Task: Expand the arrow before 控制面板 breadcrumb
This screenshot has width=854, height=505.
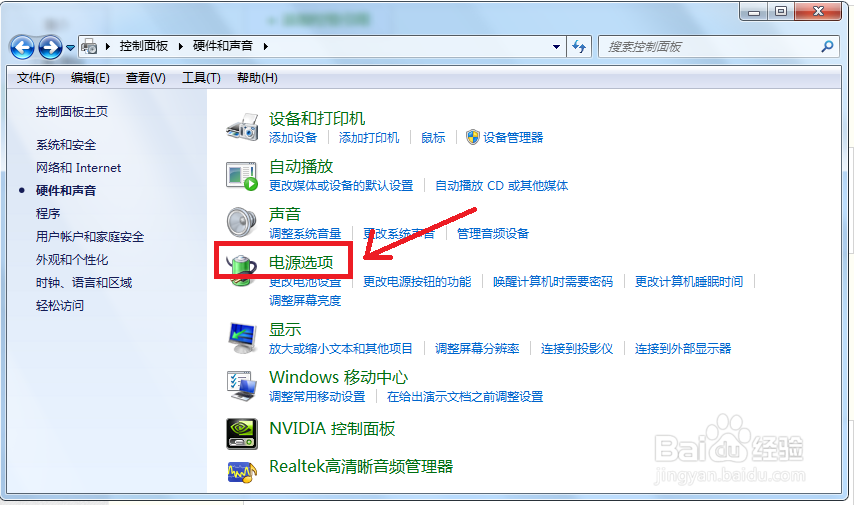Action: click(x=108, y=46)
